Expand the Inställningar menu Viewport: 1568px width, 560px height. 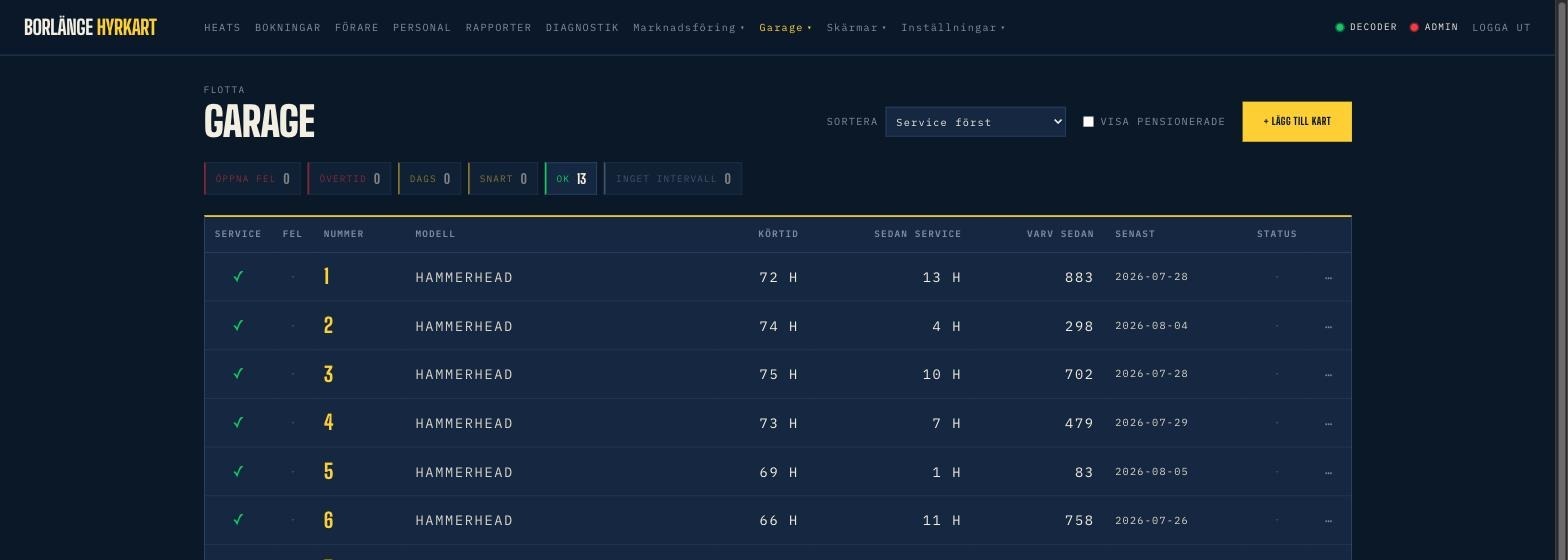[x=953, y=27]
